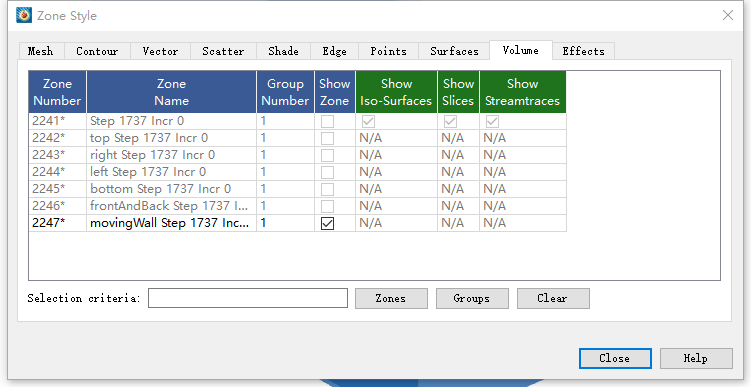751x387 pixels.
Task: Close the Zone Style dialog window
Action: (x=728, y=15)
